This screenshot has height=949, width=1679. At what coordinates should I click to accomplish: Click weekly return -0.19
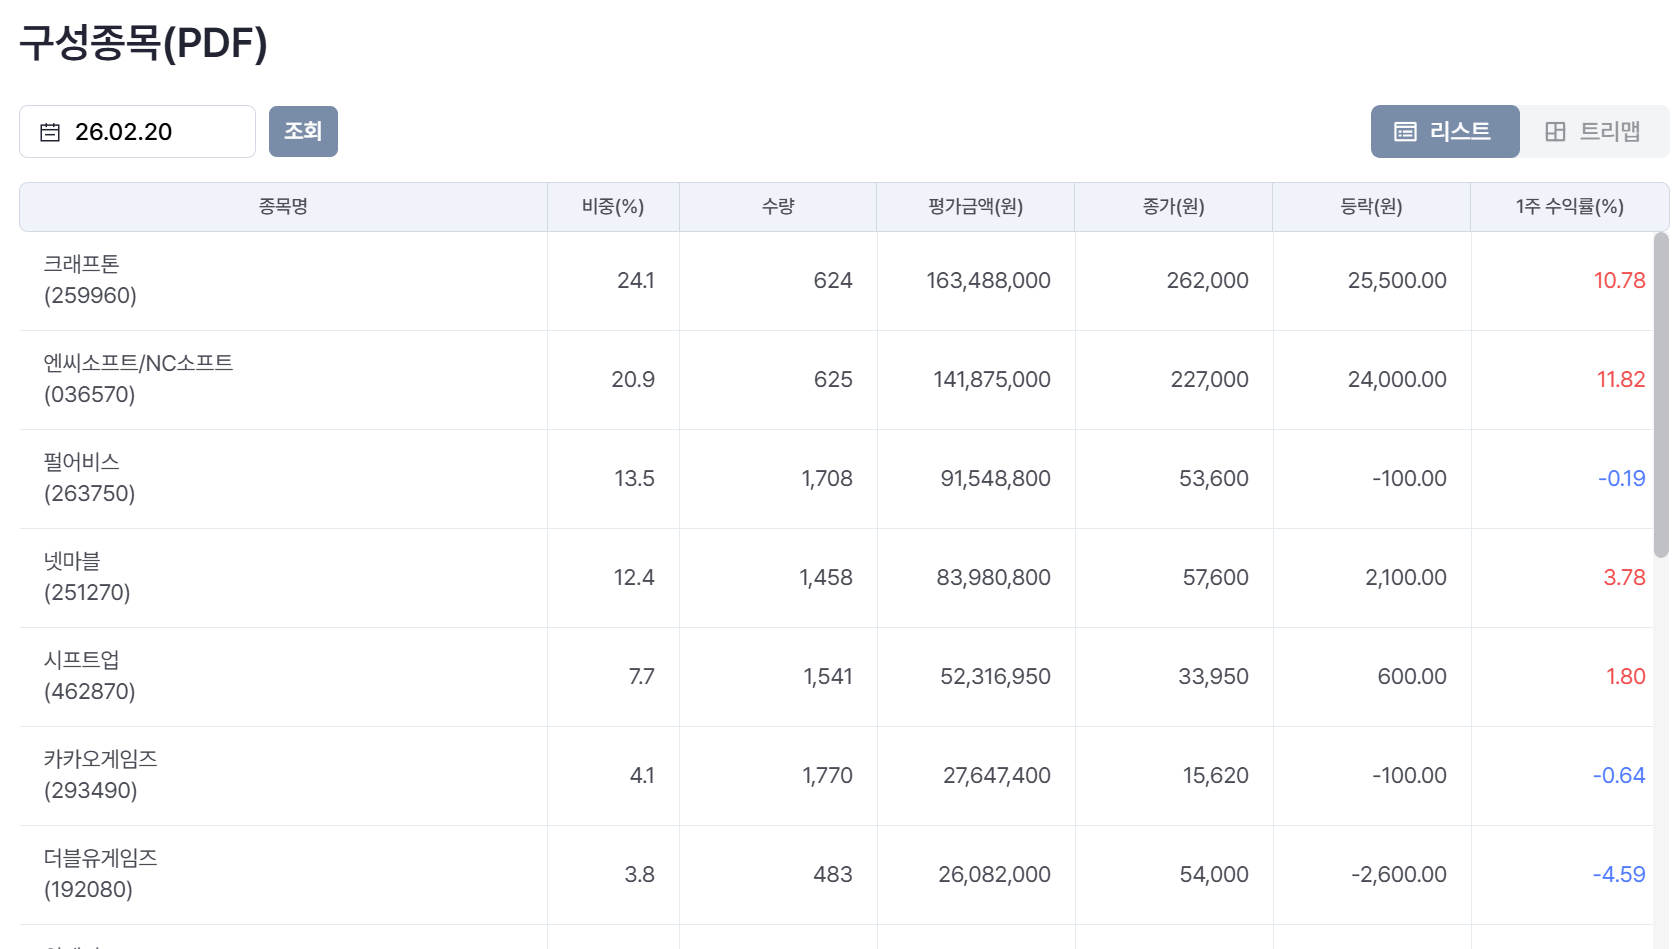(x=1621, y=478)
